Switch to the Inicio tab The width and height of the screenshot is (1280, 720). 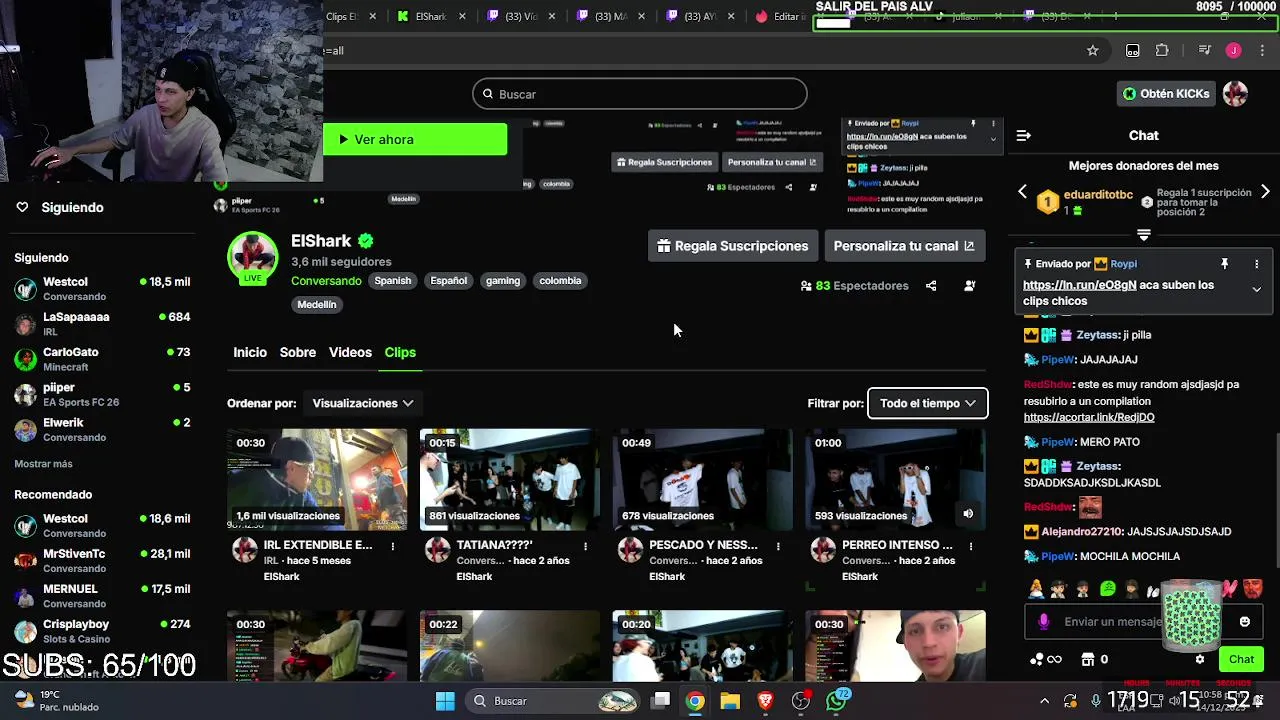250,352
